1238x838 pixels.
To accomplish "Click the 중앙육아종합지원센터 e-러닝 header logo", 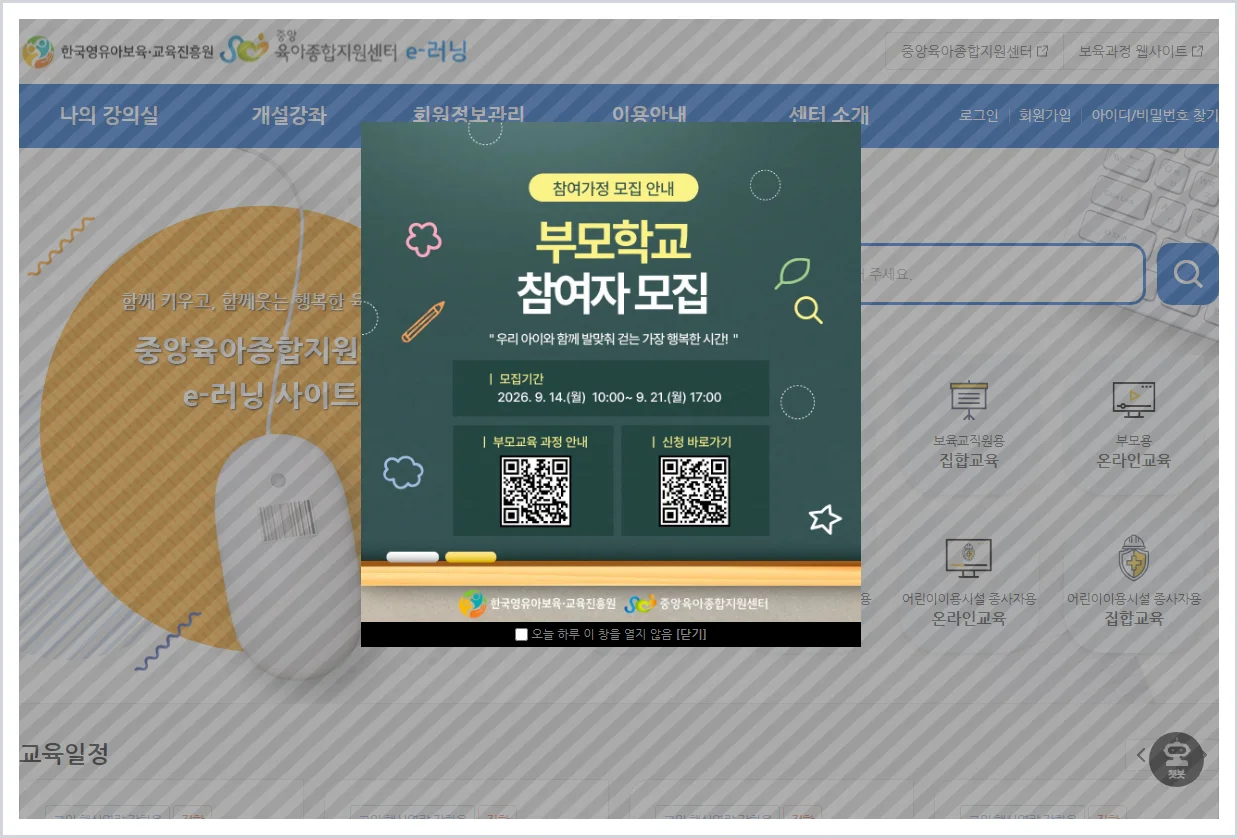I will (x=343, y=50).
